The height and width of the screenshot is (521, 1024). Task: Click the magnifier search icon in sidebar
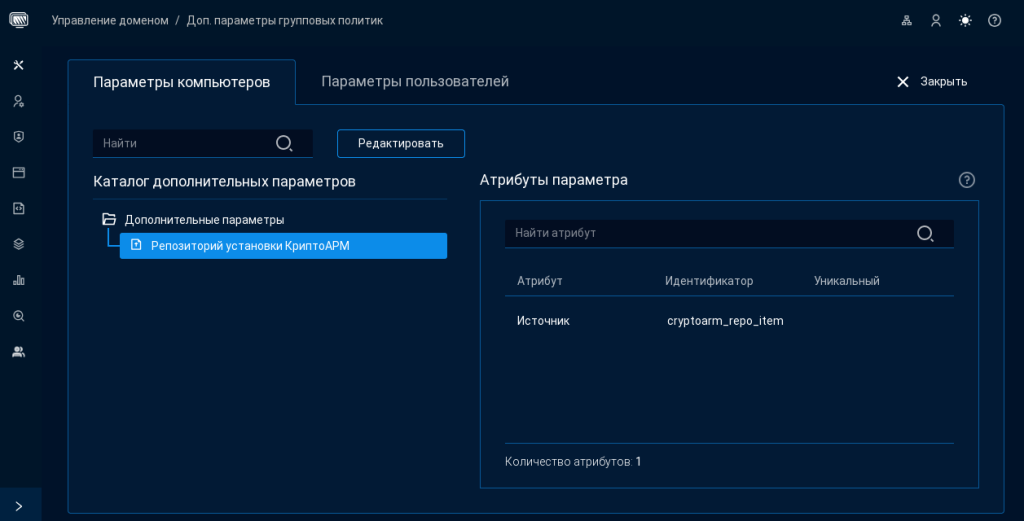[x=18, y=316]
